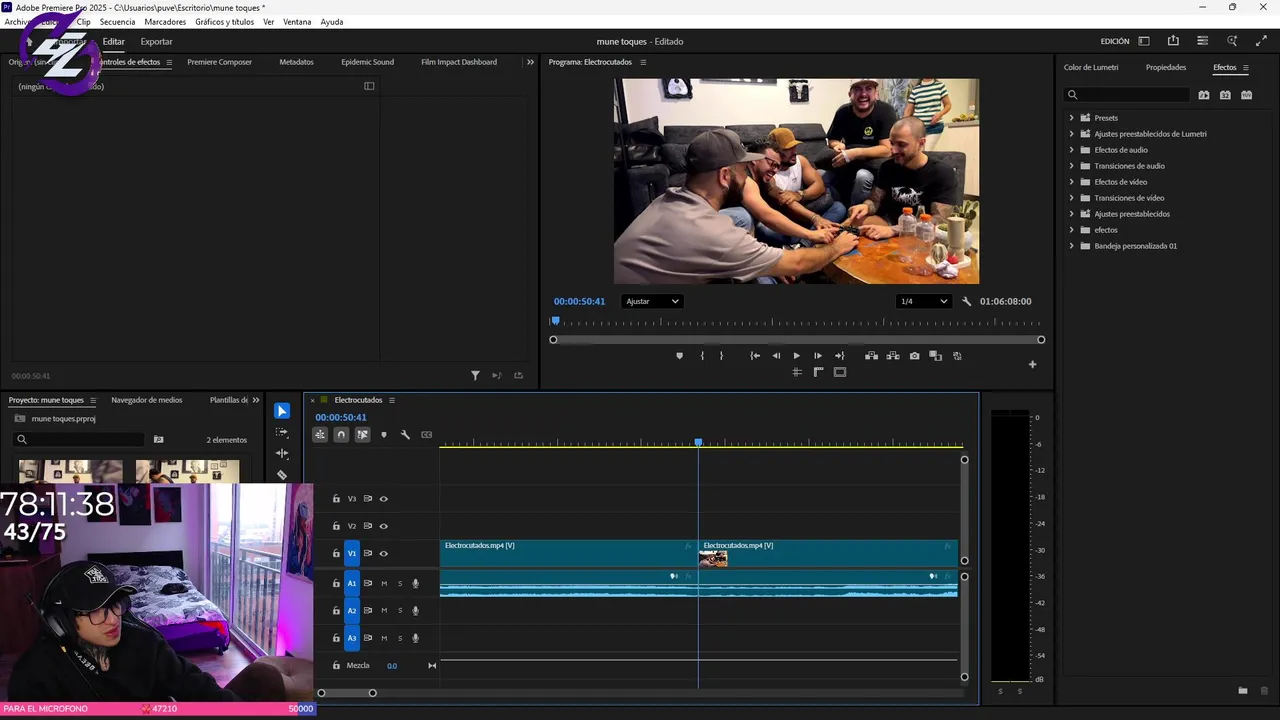Go to In point in Program monitor
This screenshot has width=1280, height=720.
click(x=755, y=356)
